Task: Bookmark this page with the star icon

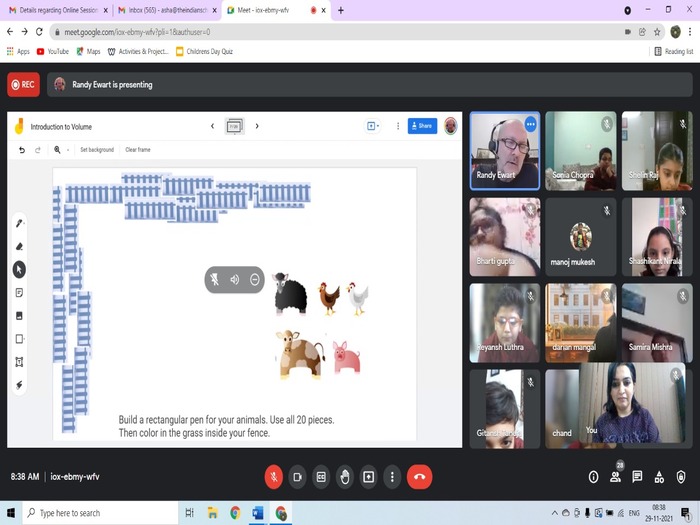Action: click(x=657, y=32)
